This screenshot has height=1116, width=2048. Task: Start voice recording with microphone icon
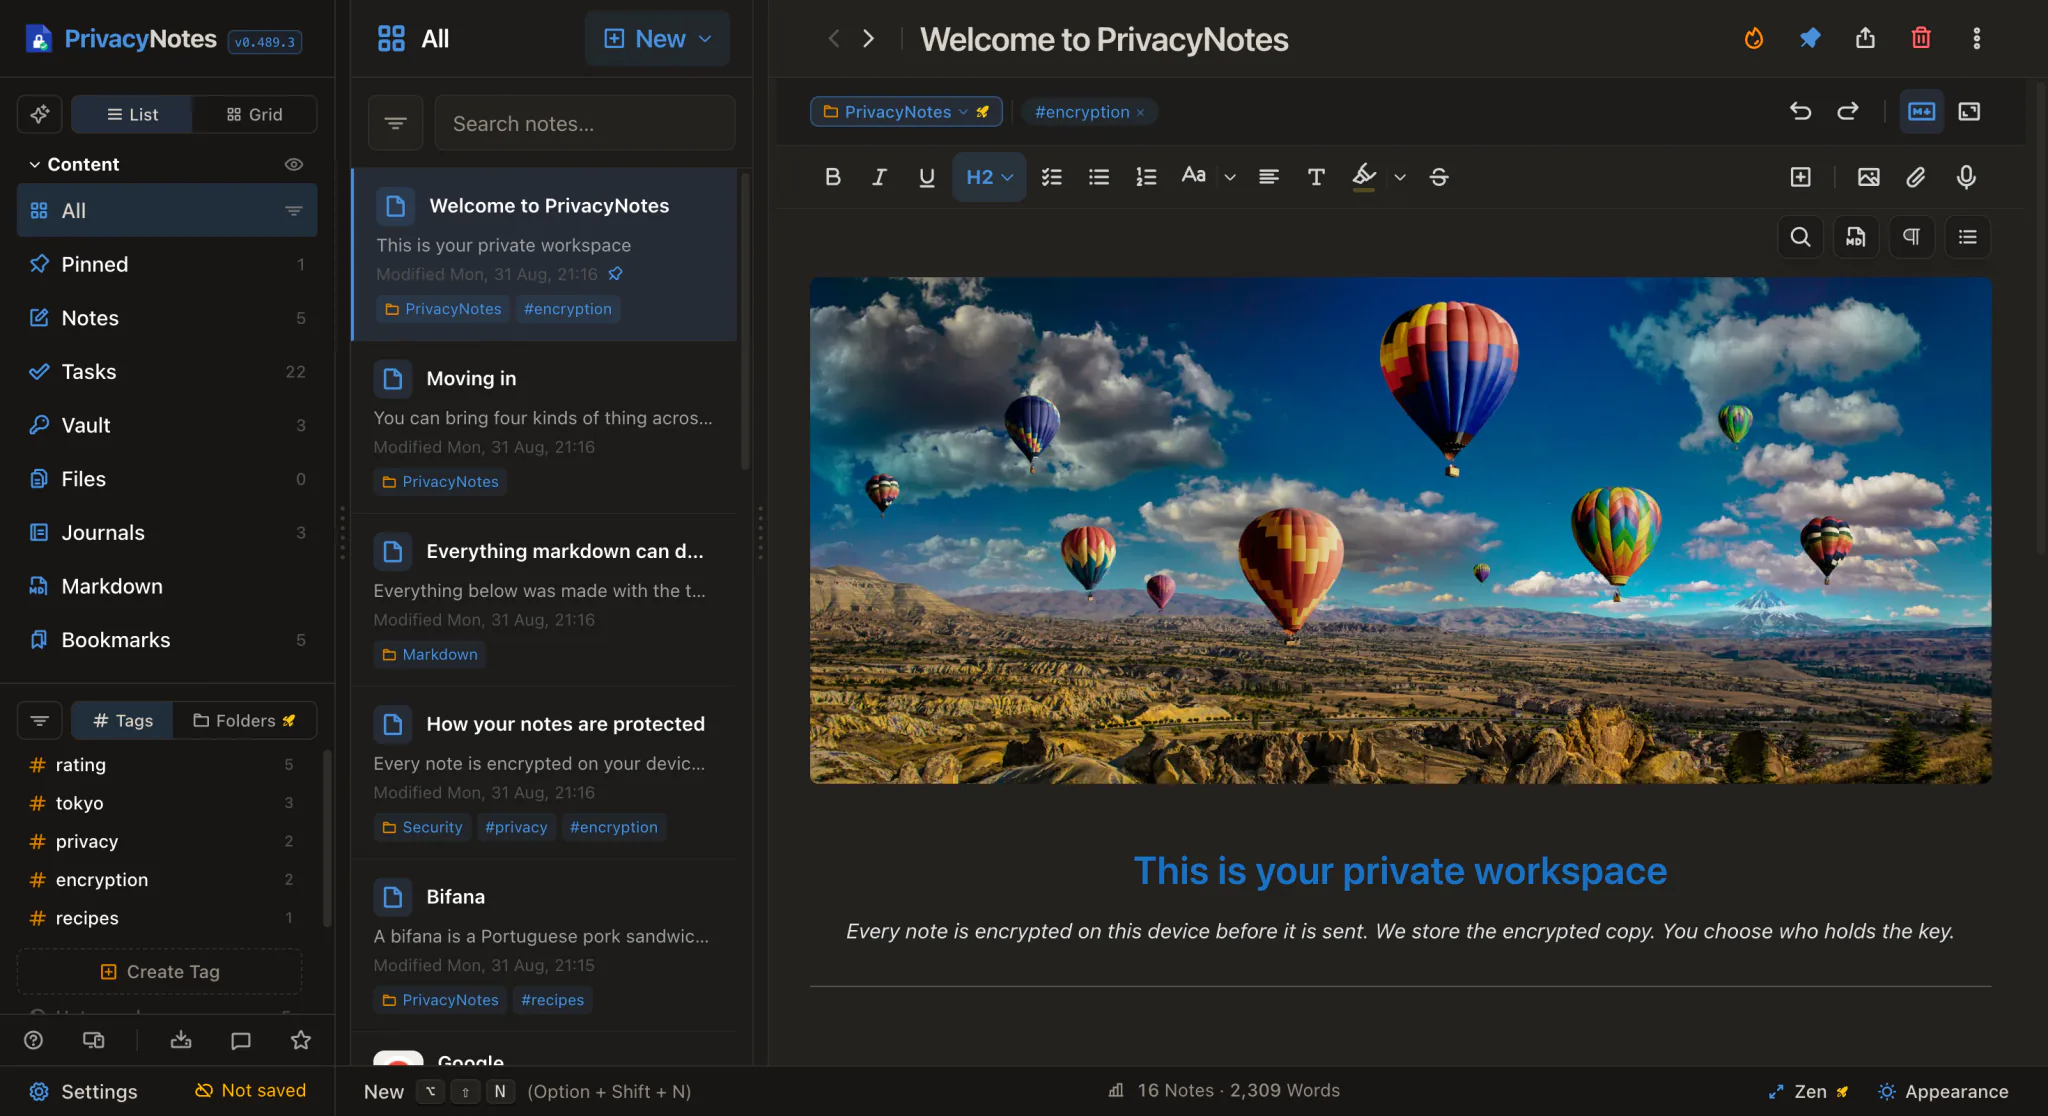click(1966, 177)
